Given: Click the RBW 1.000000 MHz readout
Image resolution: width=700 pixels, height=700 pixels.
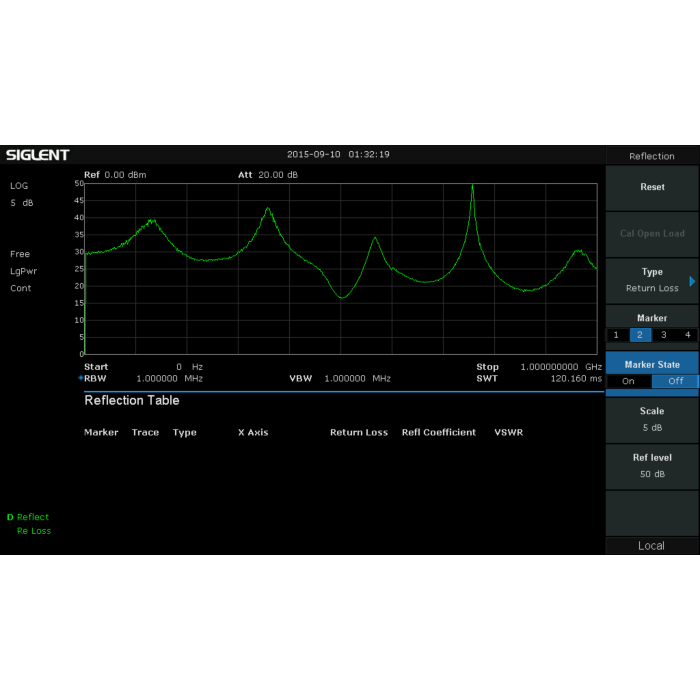Looking at the screenshot, I should click(x=169, y=379).
